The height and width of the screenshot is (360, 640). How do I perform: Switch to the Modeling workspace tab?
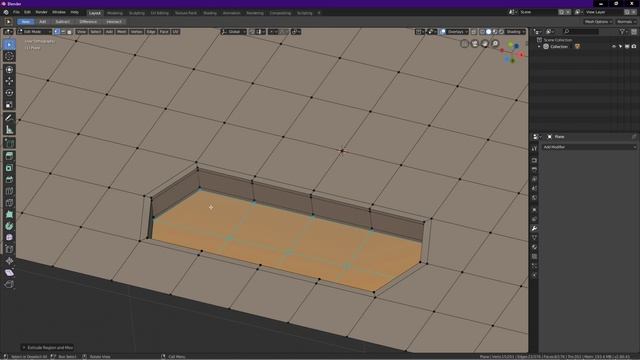(x=115, y=13)
